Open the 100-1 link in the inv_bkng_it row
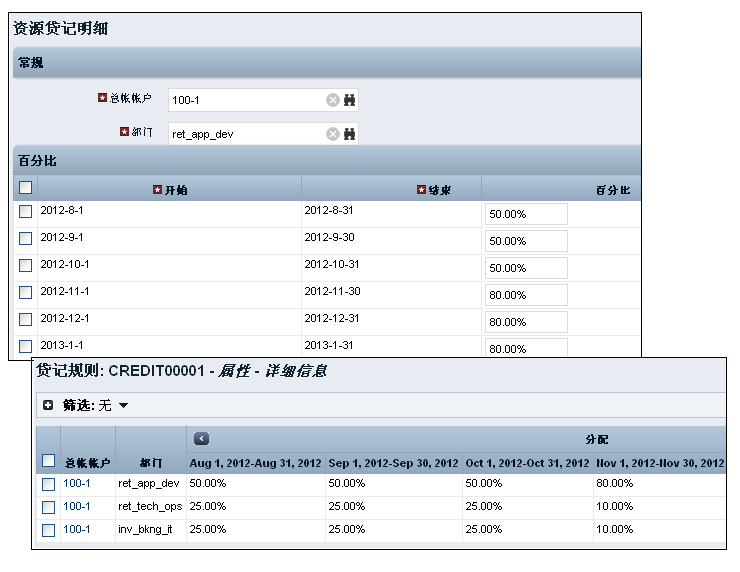 coord(76,530)
